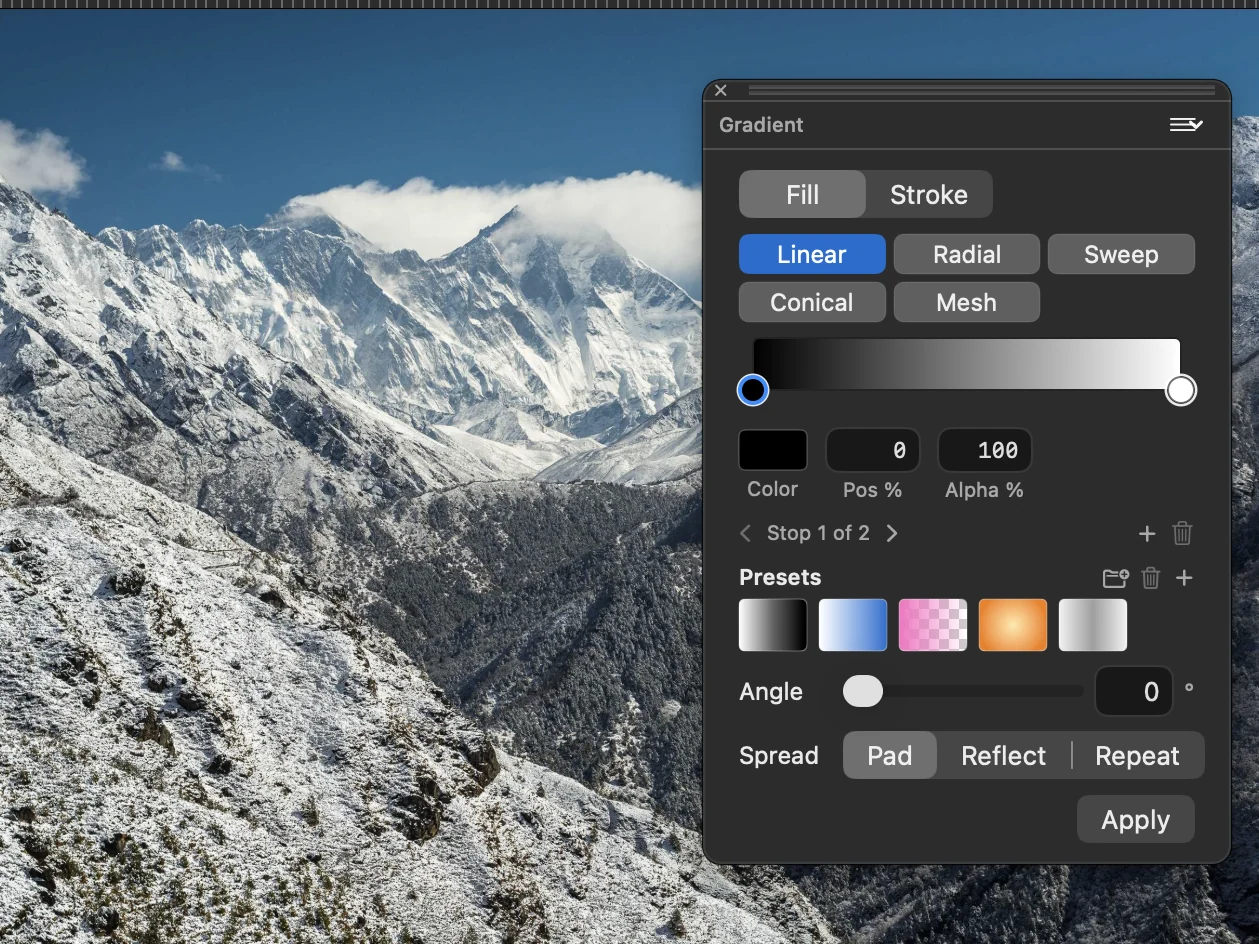Select the white gradient stop handle

1181,390
